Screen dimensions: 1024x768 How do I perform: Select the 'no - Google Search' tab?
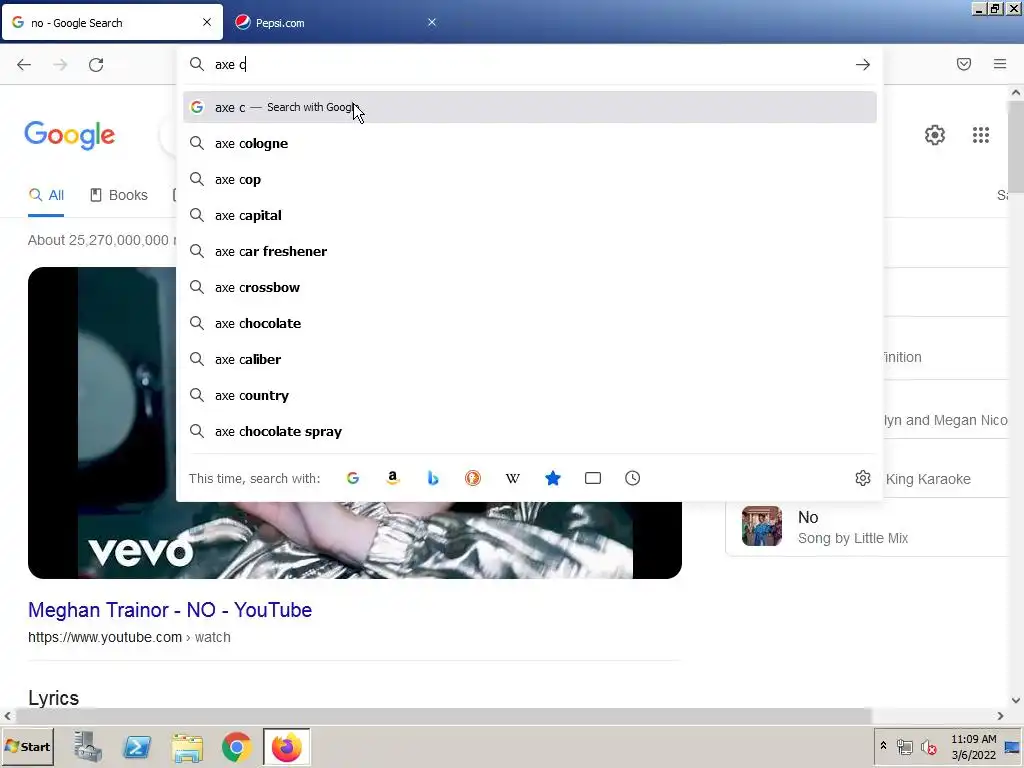point(112,23)
